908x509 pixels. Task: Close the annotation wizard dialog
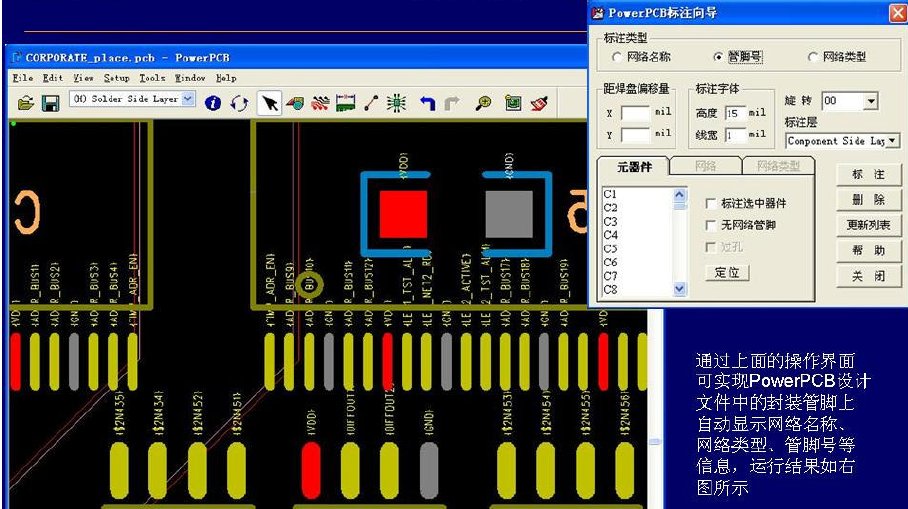pyautogui.click(x=899, y=13)
